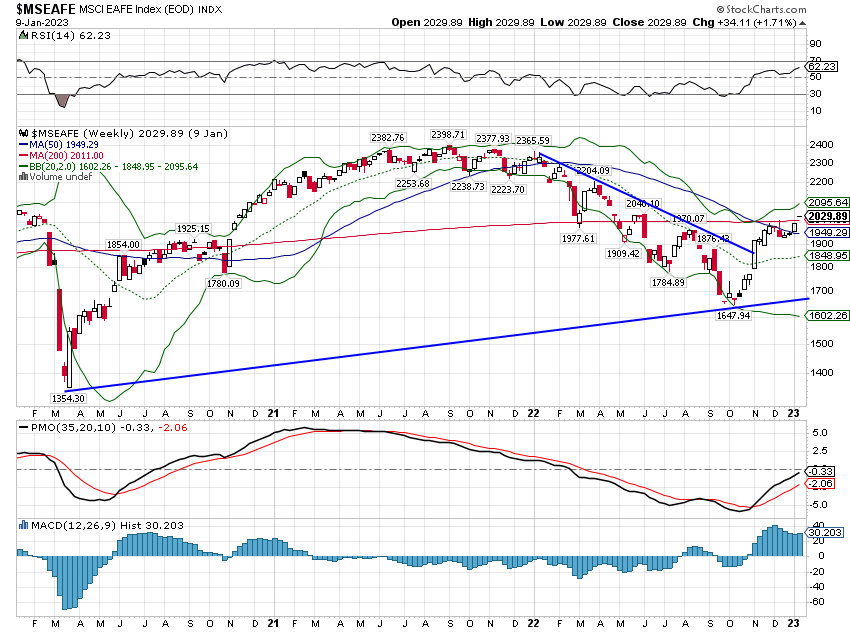Click the 1949.29 MA tag on right axis
Viewport: 850px width, 633px height.
(828, 232)
